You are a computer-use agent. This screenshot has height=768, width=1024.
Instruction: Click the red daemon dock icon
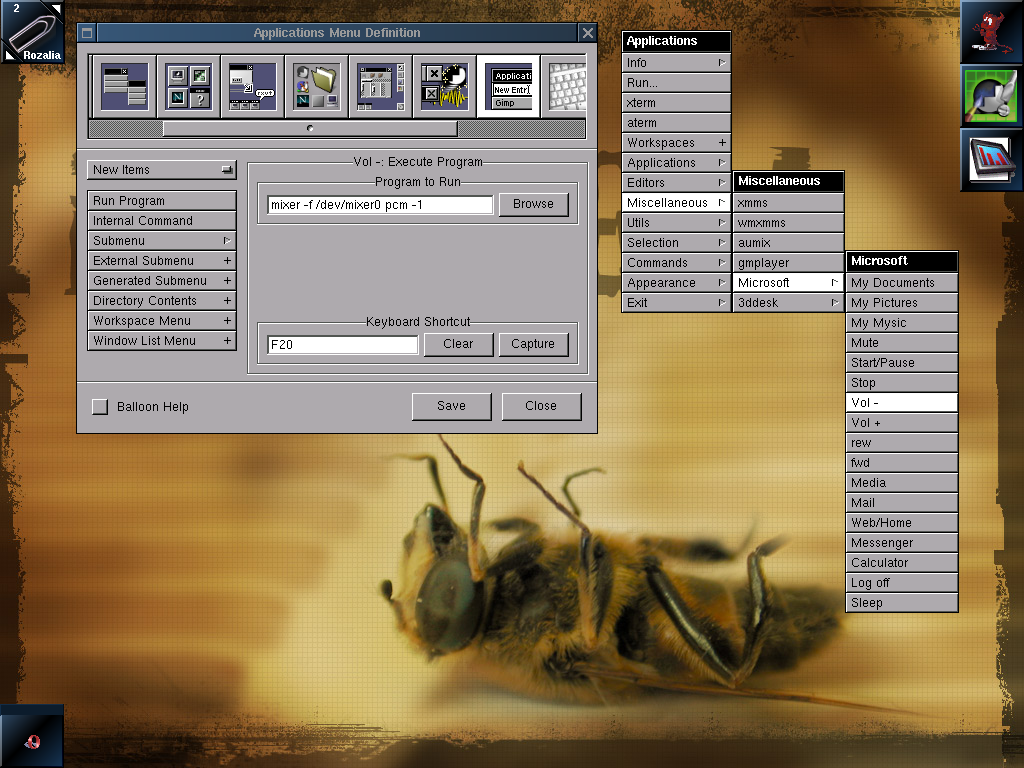coord(991,32)
